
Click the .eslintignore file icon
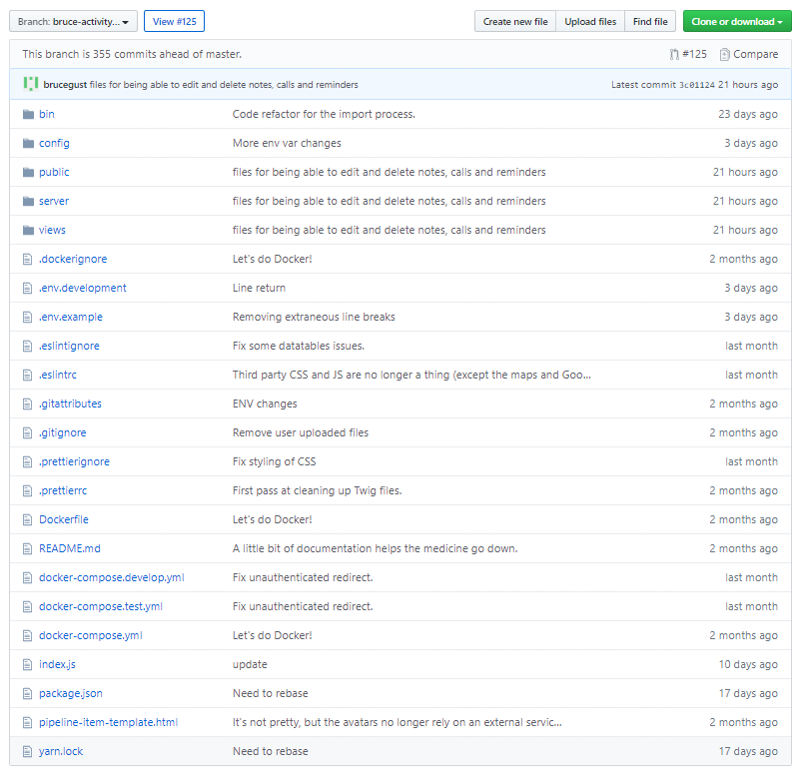pos(28,346)
